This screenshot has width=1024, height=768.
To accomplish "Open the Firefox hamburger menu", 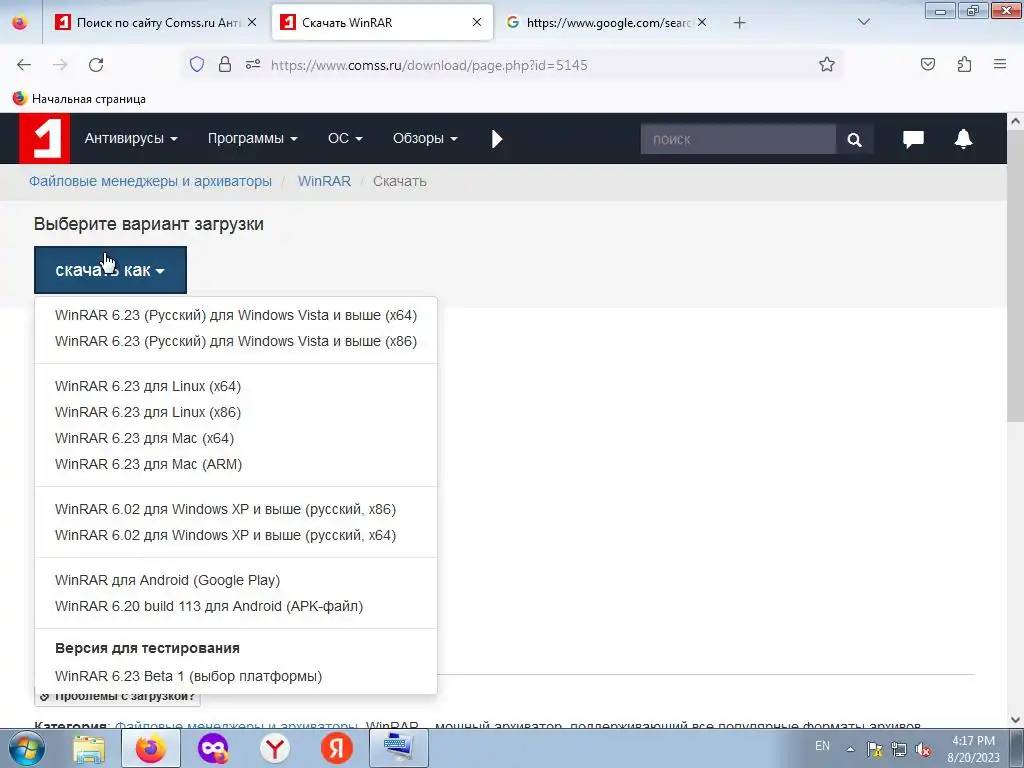I will 1000,64.
